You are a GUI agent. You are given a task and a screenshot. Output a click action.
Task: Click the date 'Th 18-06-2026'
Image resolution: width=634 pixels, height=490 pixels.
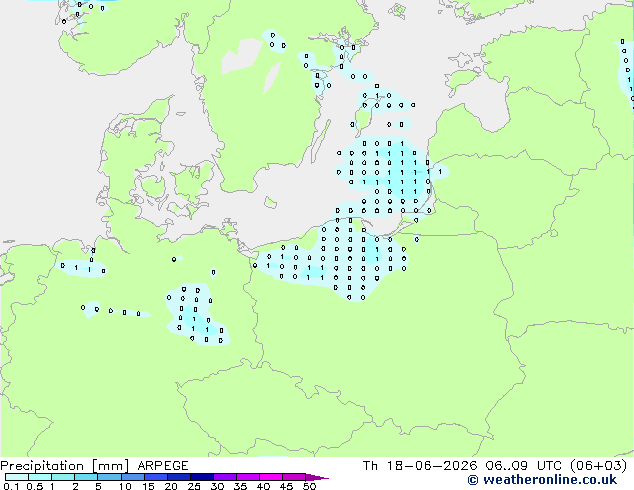coord(420,466)
